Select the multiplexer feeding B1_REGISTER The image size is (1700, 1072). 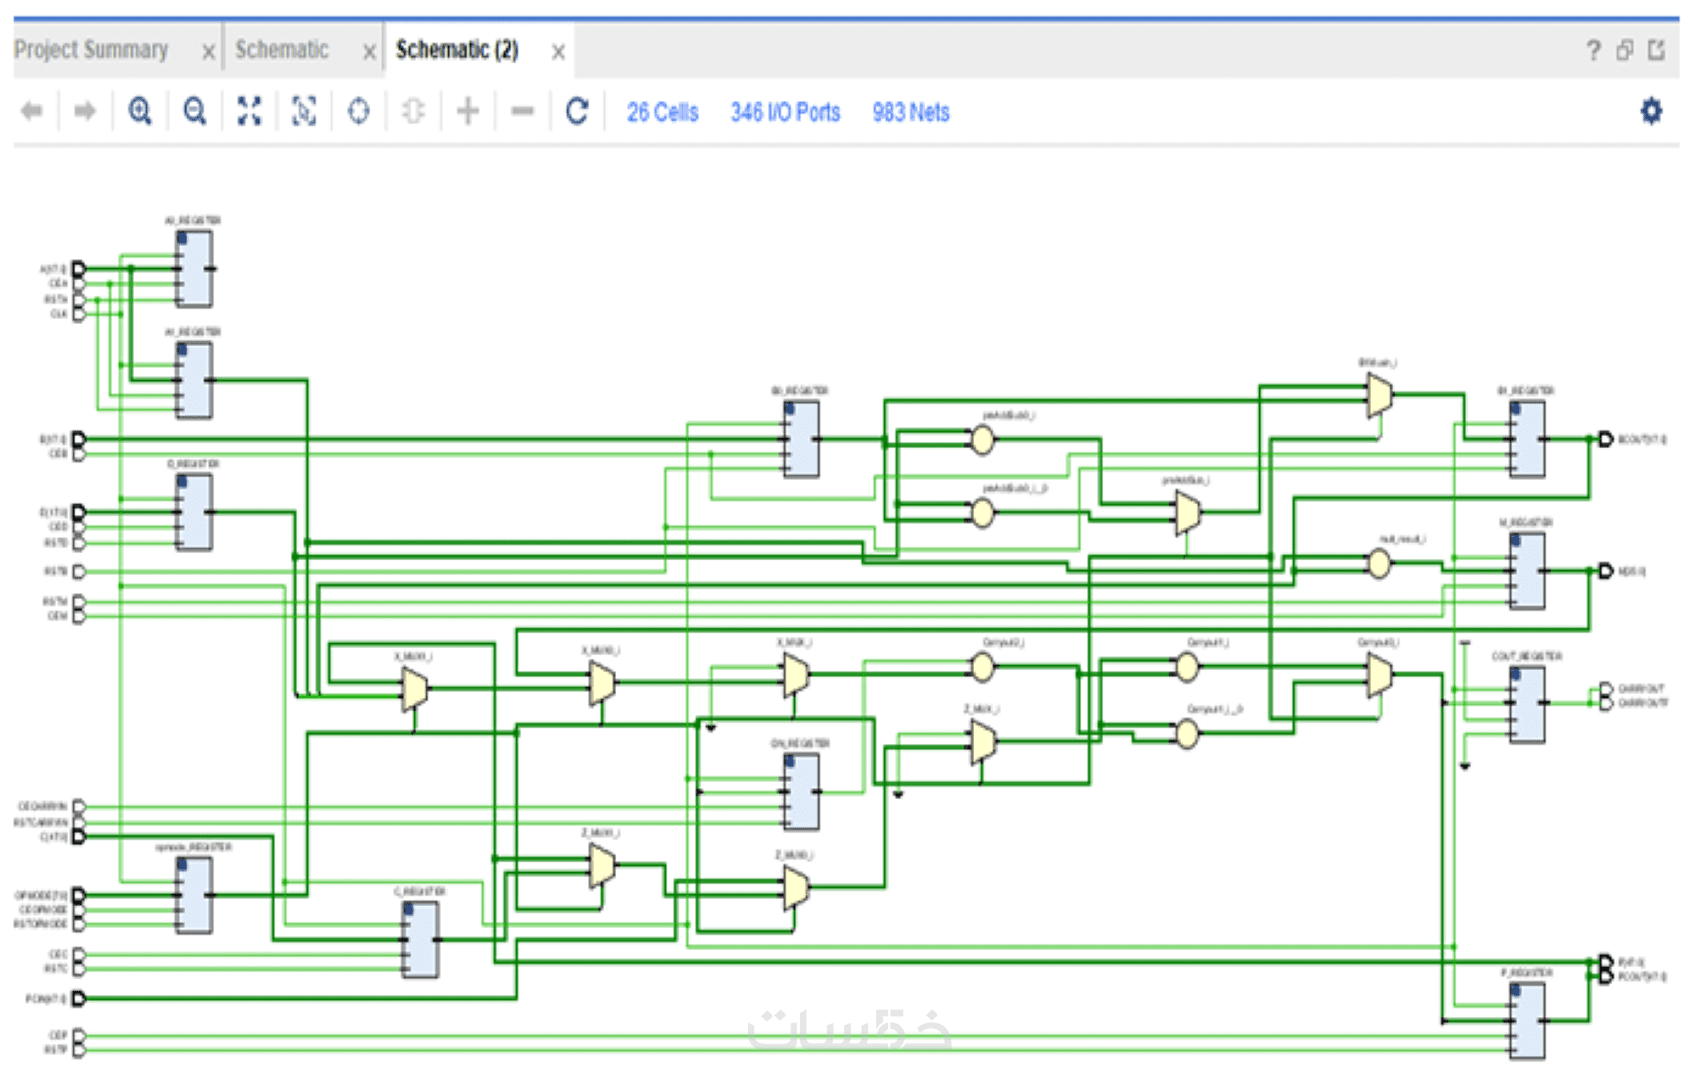tap(1379, 395)
